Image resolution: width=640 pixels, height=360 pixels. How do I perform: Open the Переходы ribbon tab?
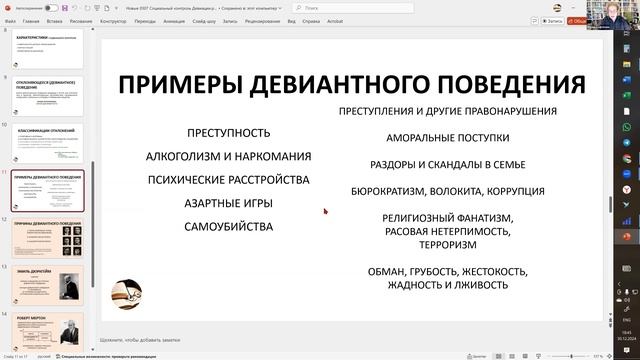145,21
